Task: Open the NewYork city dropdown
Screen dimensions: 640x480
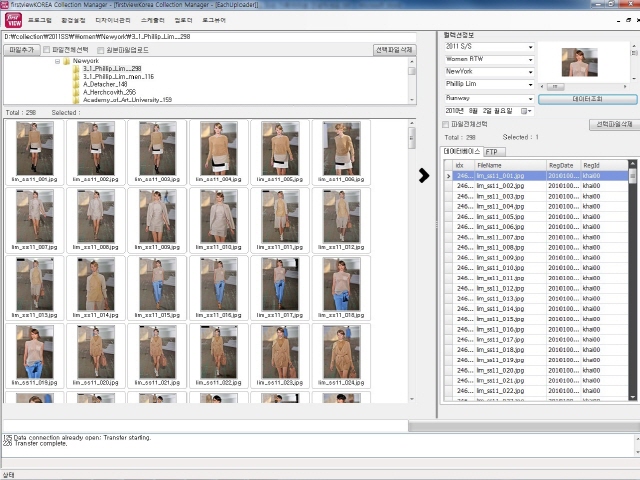Action: point(530,72)
